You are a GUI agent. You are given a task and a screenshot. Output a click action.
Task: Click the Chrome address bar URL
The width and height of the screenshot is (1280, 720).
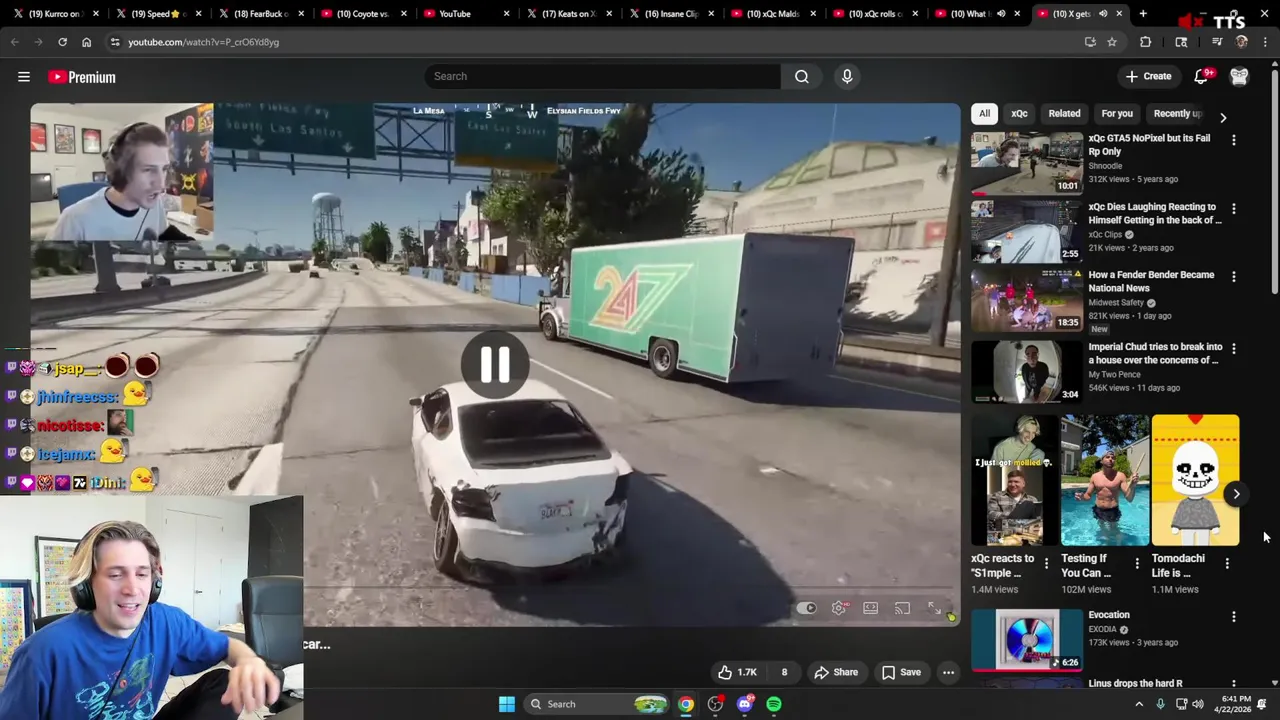203,42
